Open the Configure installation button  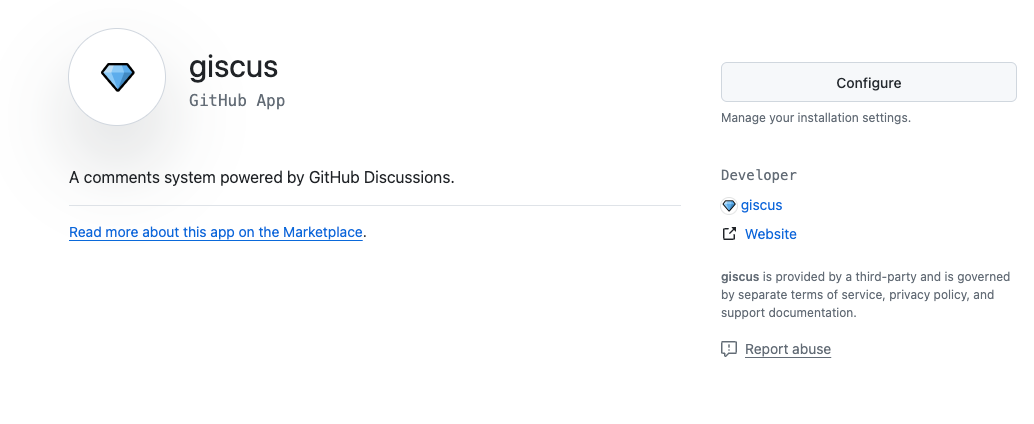(868, 82)
